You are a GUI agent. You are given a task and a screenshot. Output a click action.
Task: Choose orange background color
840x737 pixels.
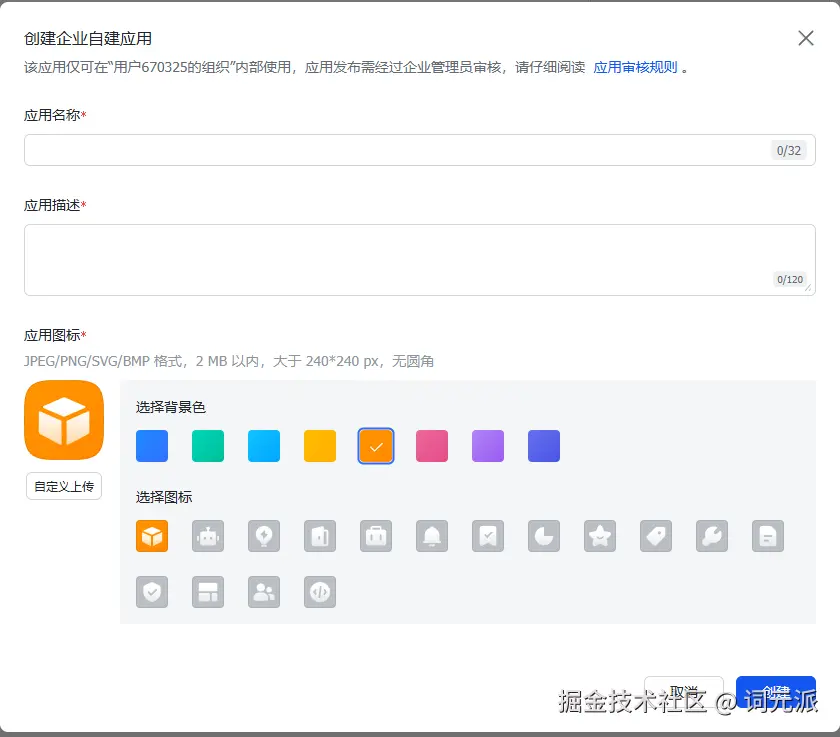[x=376, y=446]
